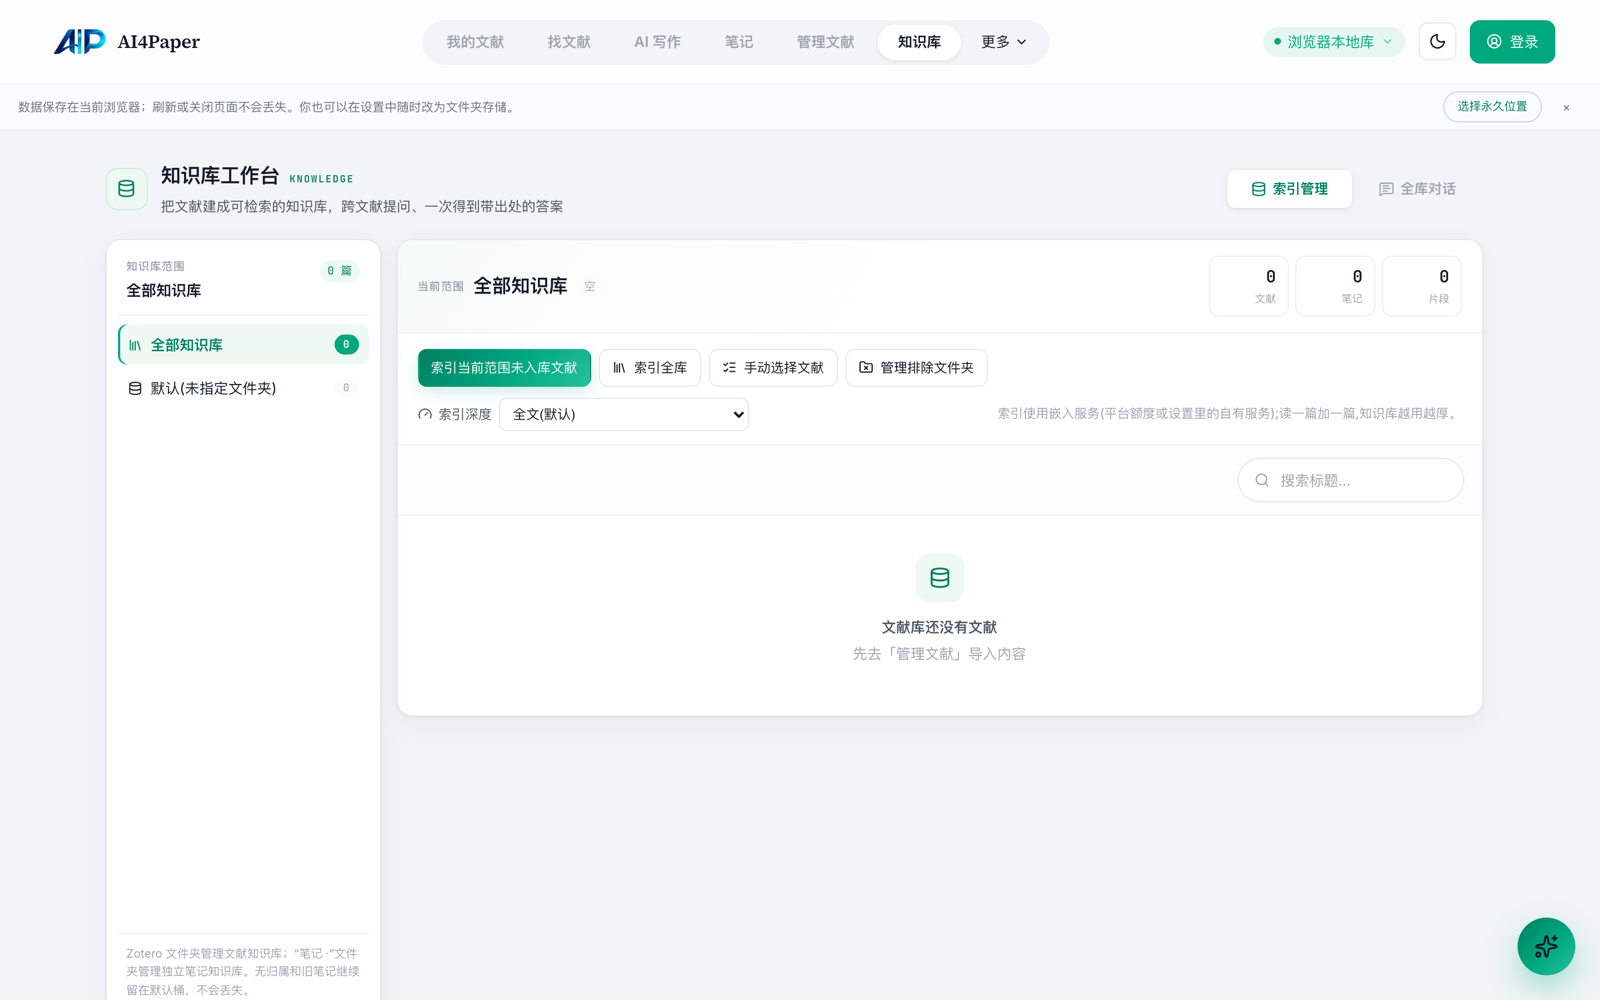Viewport: 1600px width, 1000px height.
Task: Click the KNOWLEDGE label text
Action: (x=321, y=179)
